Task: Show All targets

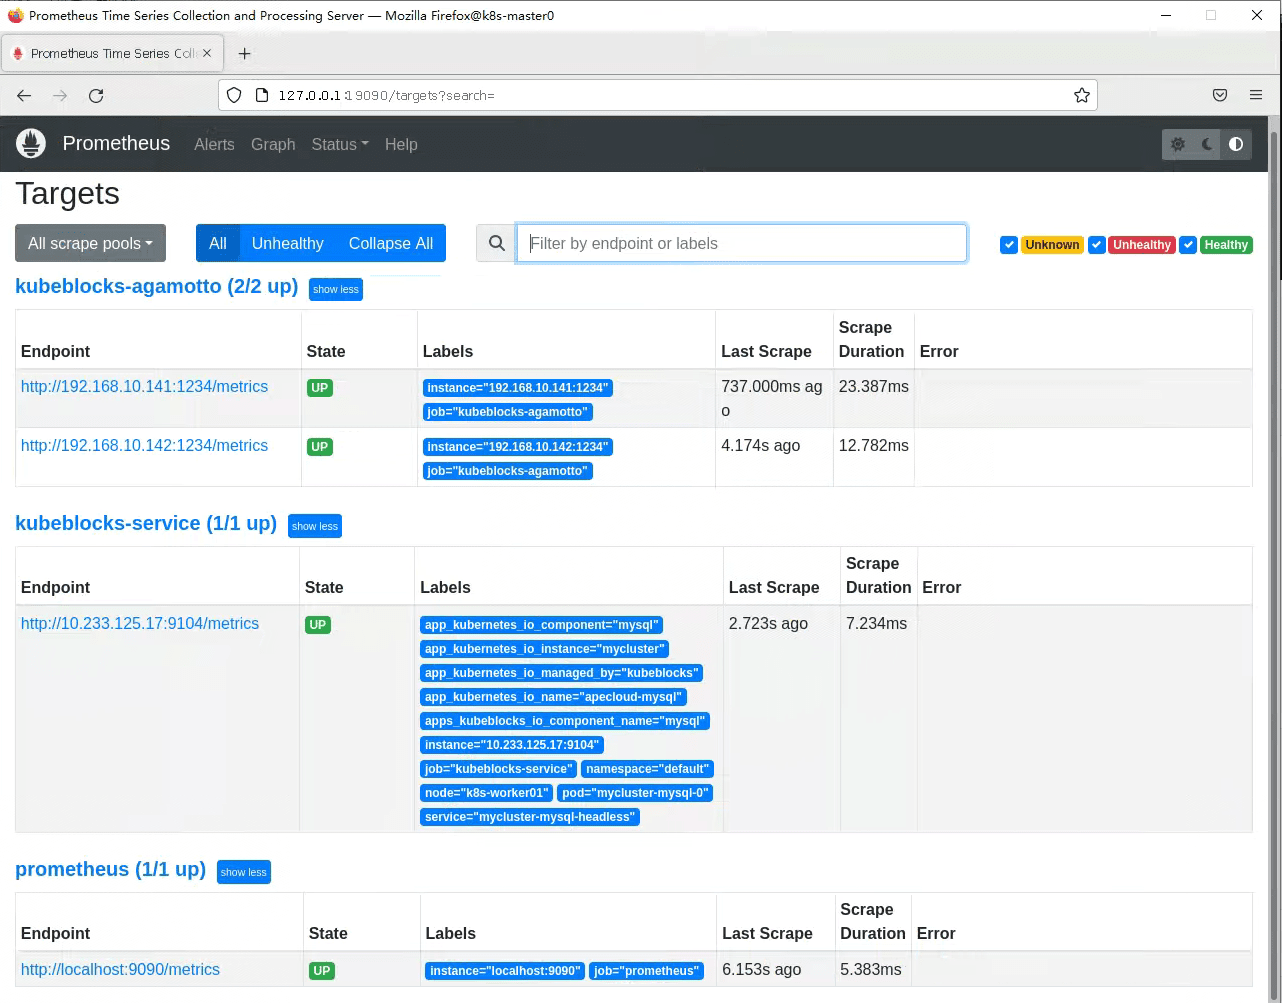Action: (218, 243)
